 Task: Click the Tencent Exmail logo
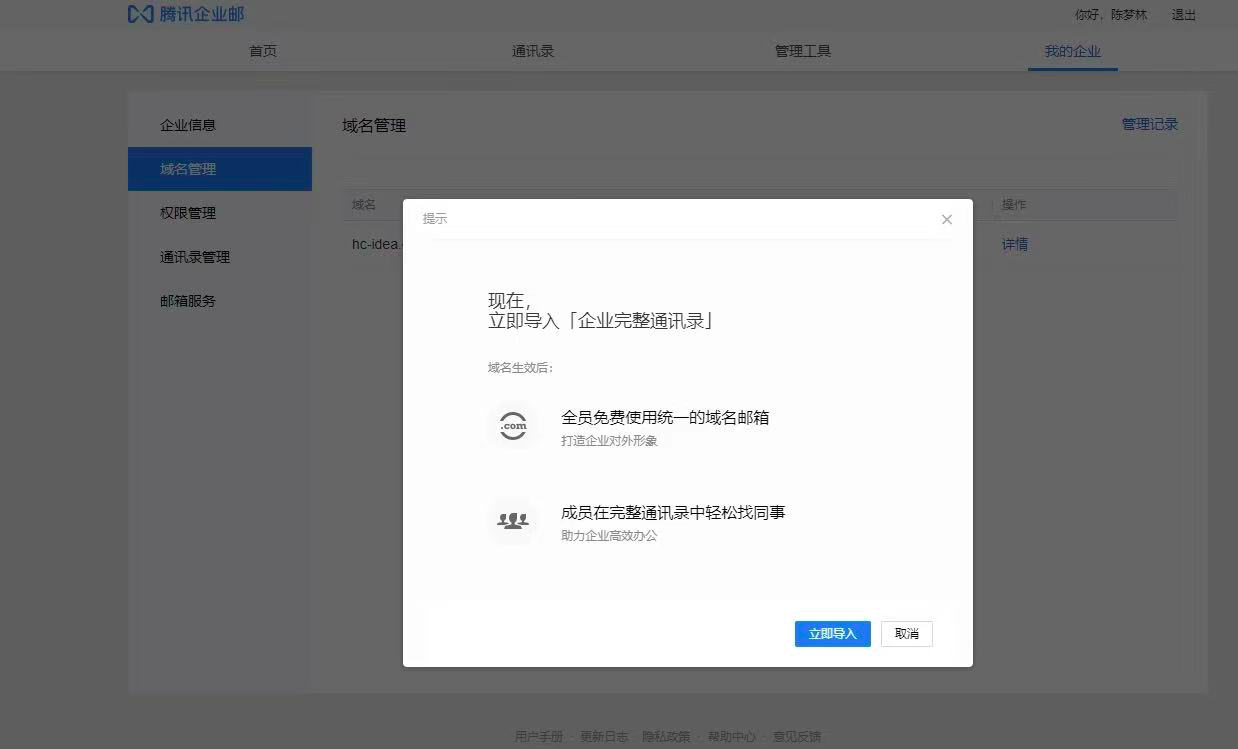tap(186, 14)
